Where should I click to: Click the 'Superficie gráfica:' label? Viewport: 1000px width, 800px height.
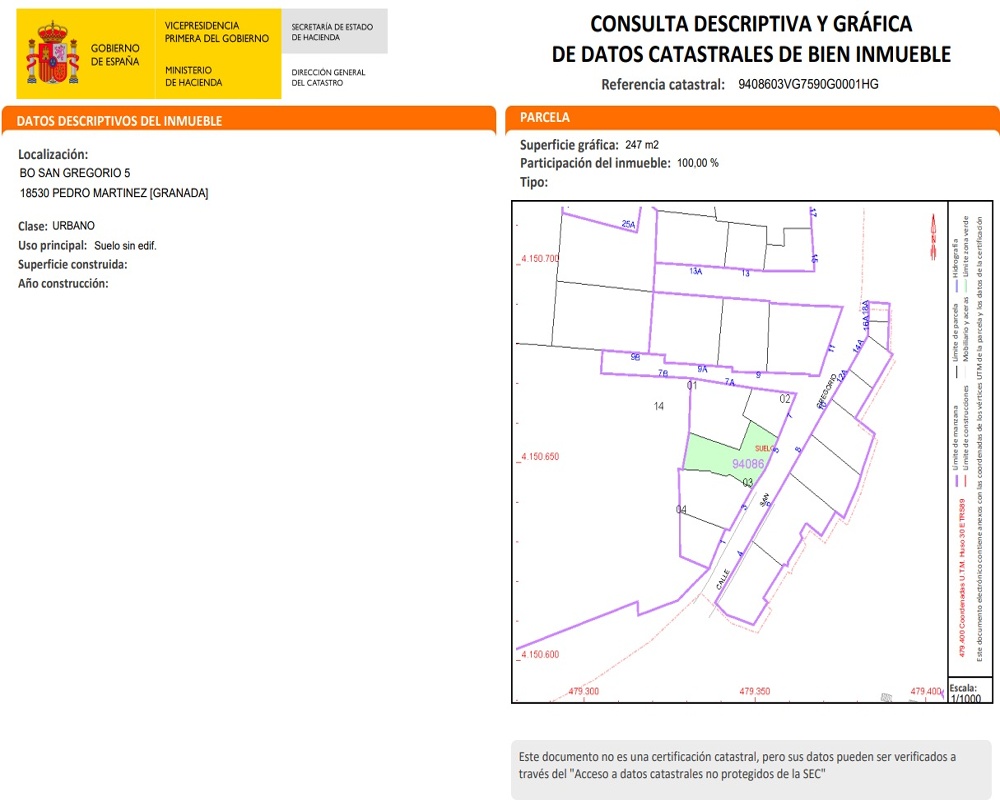569,145
